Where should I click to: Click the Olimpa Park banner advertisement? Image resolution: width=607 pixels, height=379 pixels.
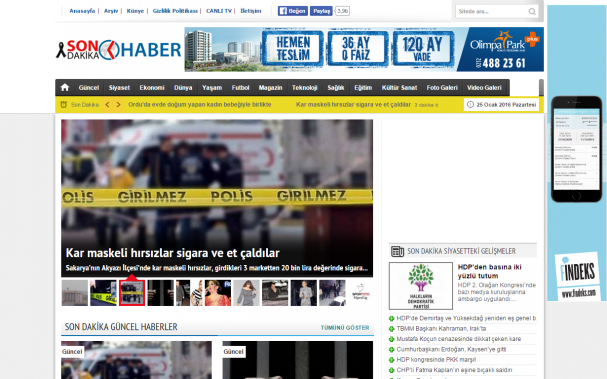coord(364,49)
